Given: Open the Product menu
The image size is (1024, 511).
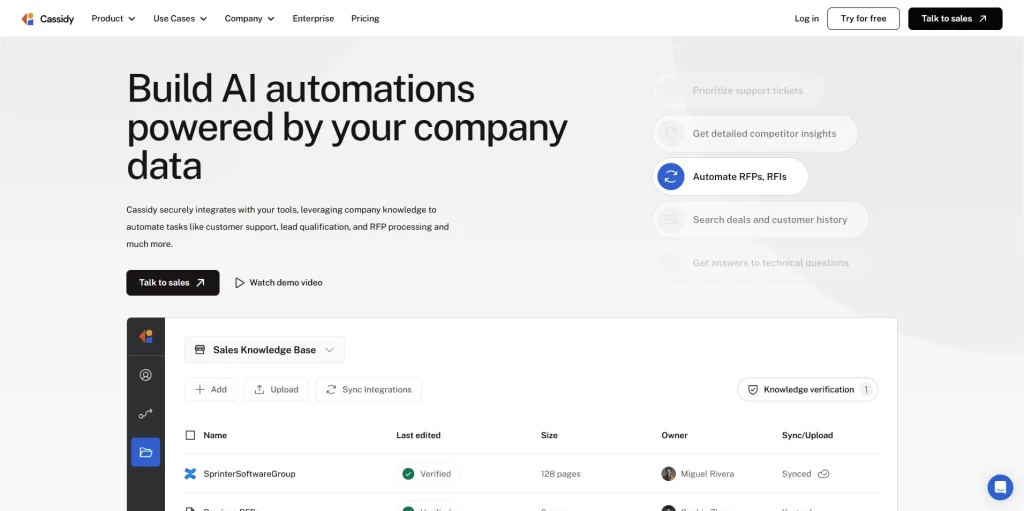Looking at the screenshot, I should (113, 18).
